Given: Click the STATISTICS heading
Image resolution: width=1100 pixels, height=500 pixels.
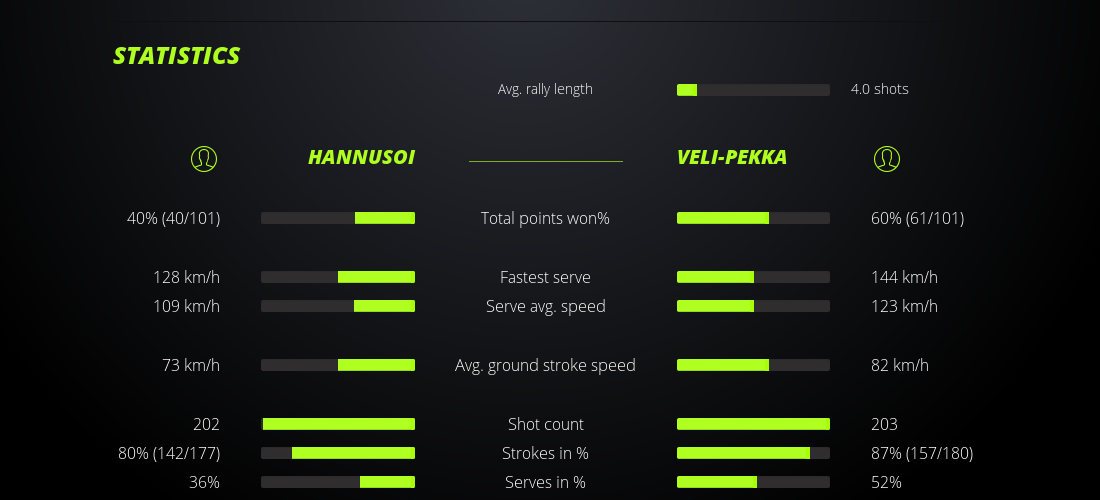Looking at the screenshot, I should click(x=176, y=56).
